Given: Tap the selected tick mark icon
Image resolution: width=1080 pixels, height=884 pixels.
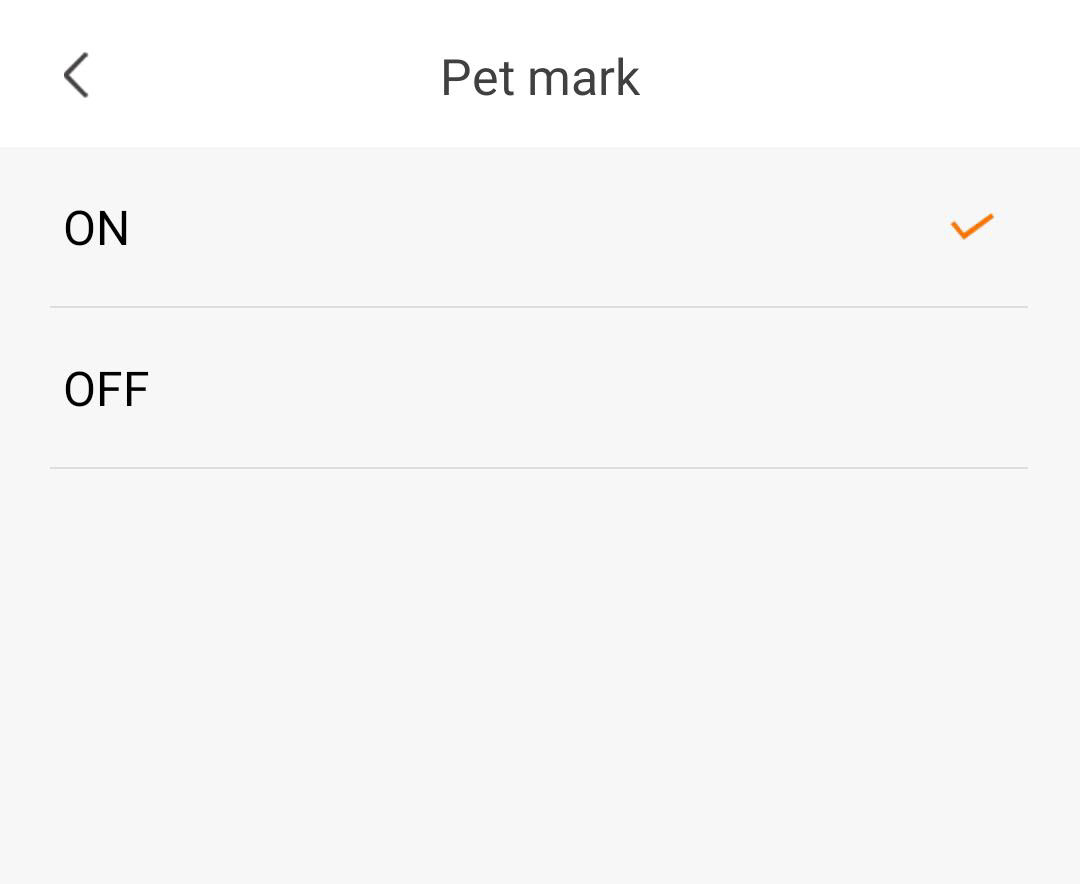Looking at the screenshot, I should pyautogui.click(x=971, y=227).
